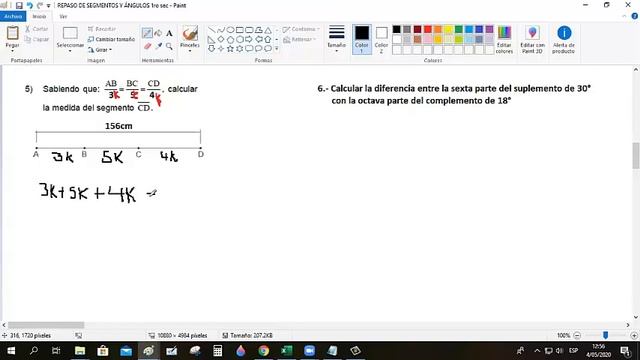Open the Tamaño line thickness dropdown

pyautogui.click(x=336, y=40)
